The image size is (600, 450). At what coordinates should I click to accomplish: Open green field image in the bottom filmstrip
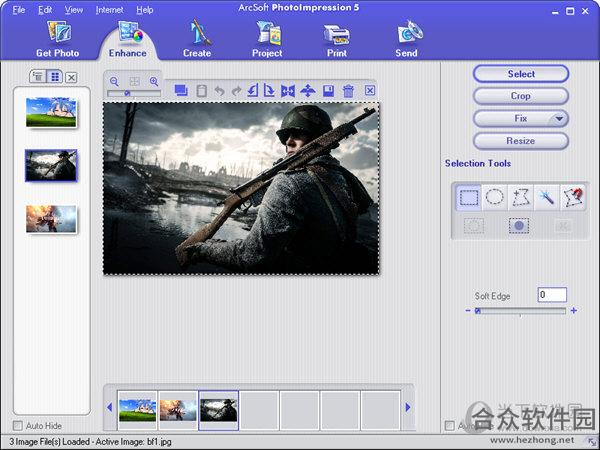137,410
